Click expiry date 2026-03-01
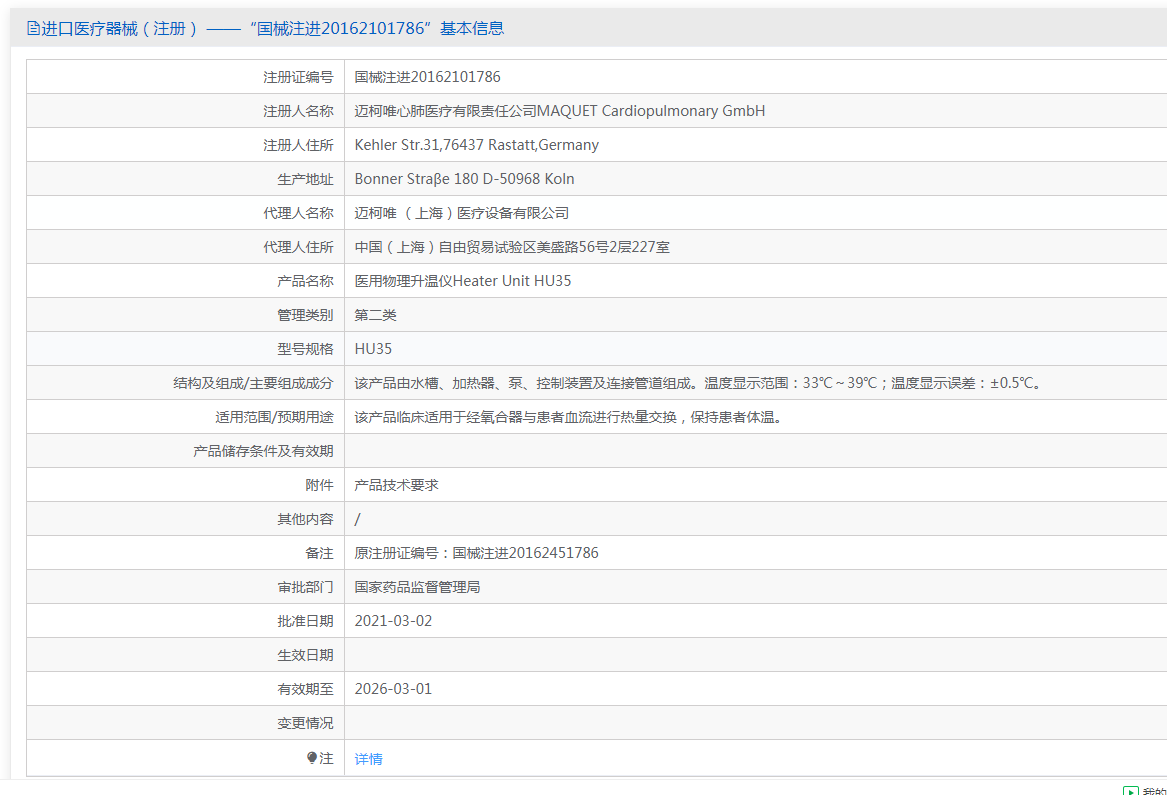Screen dimensions: 1167x795 pos(393,689)
